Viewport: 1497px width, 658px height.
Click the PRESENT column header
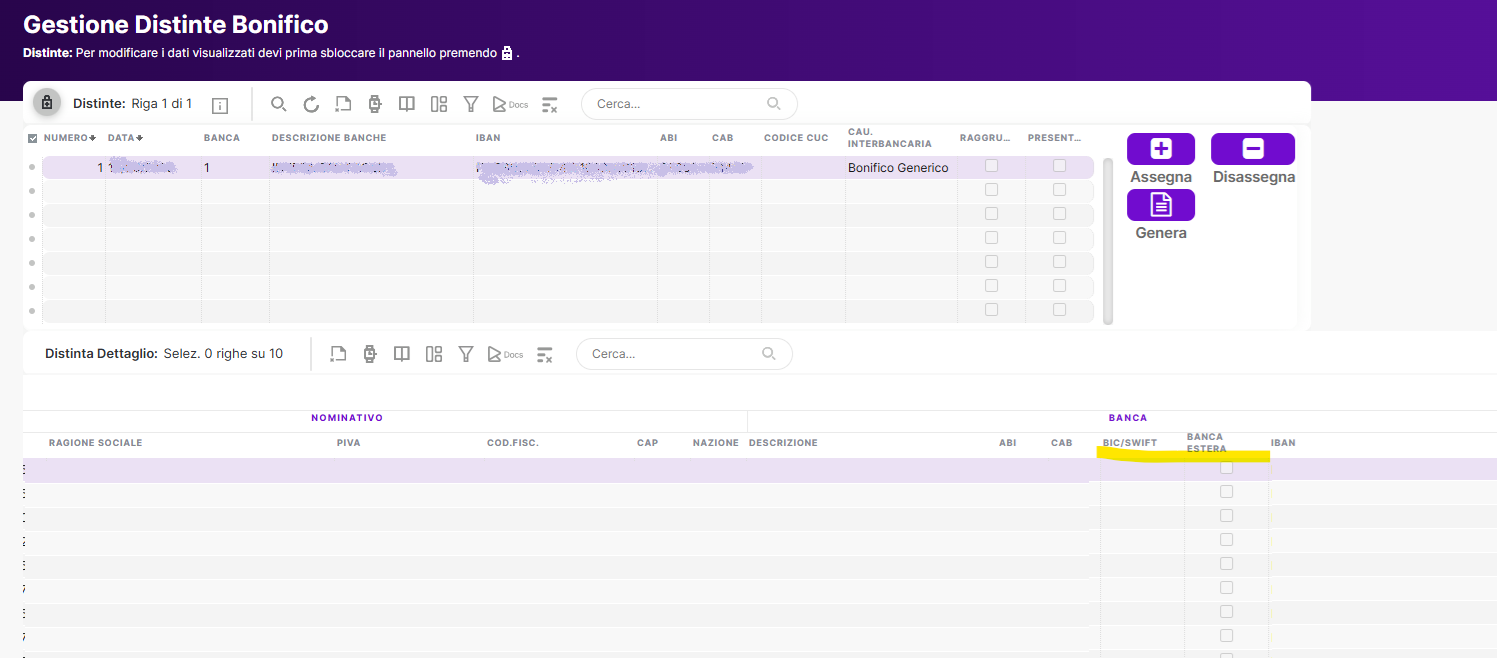1054,138
